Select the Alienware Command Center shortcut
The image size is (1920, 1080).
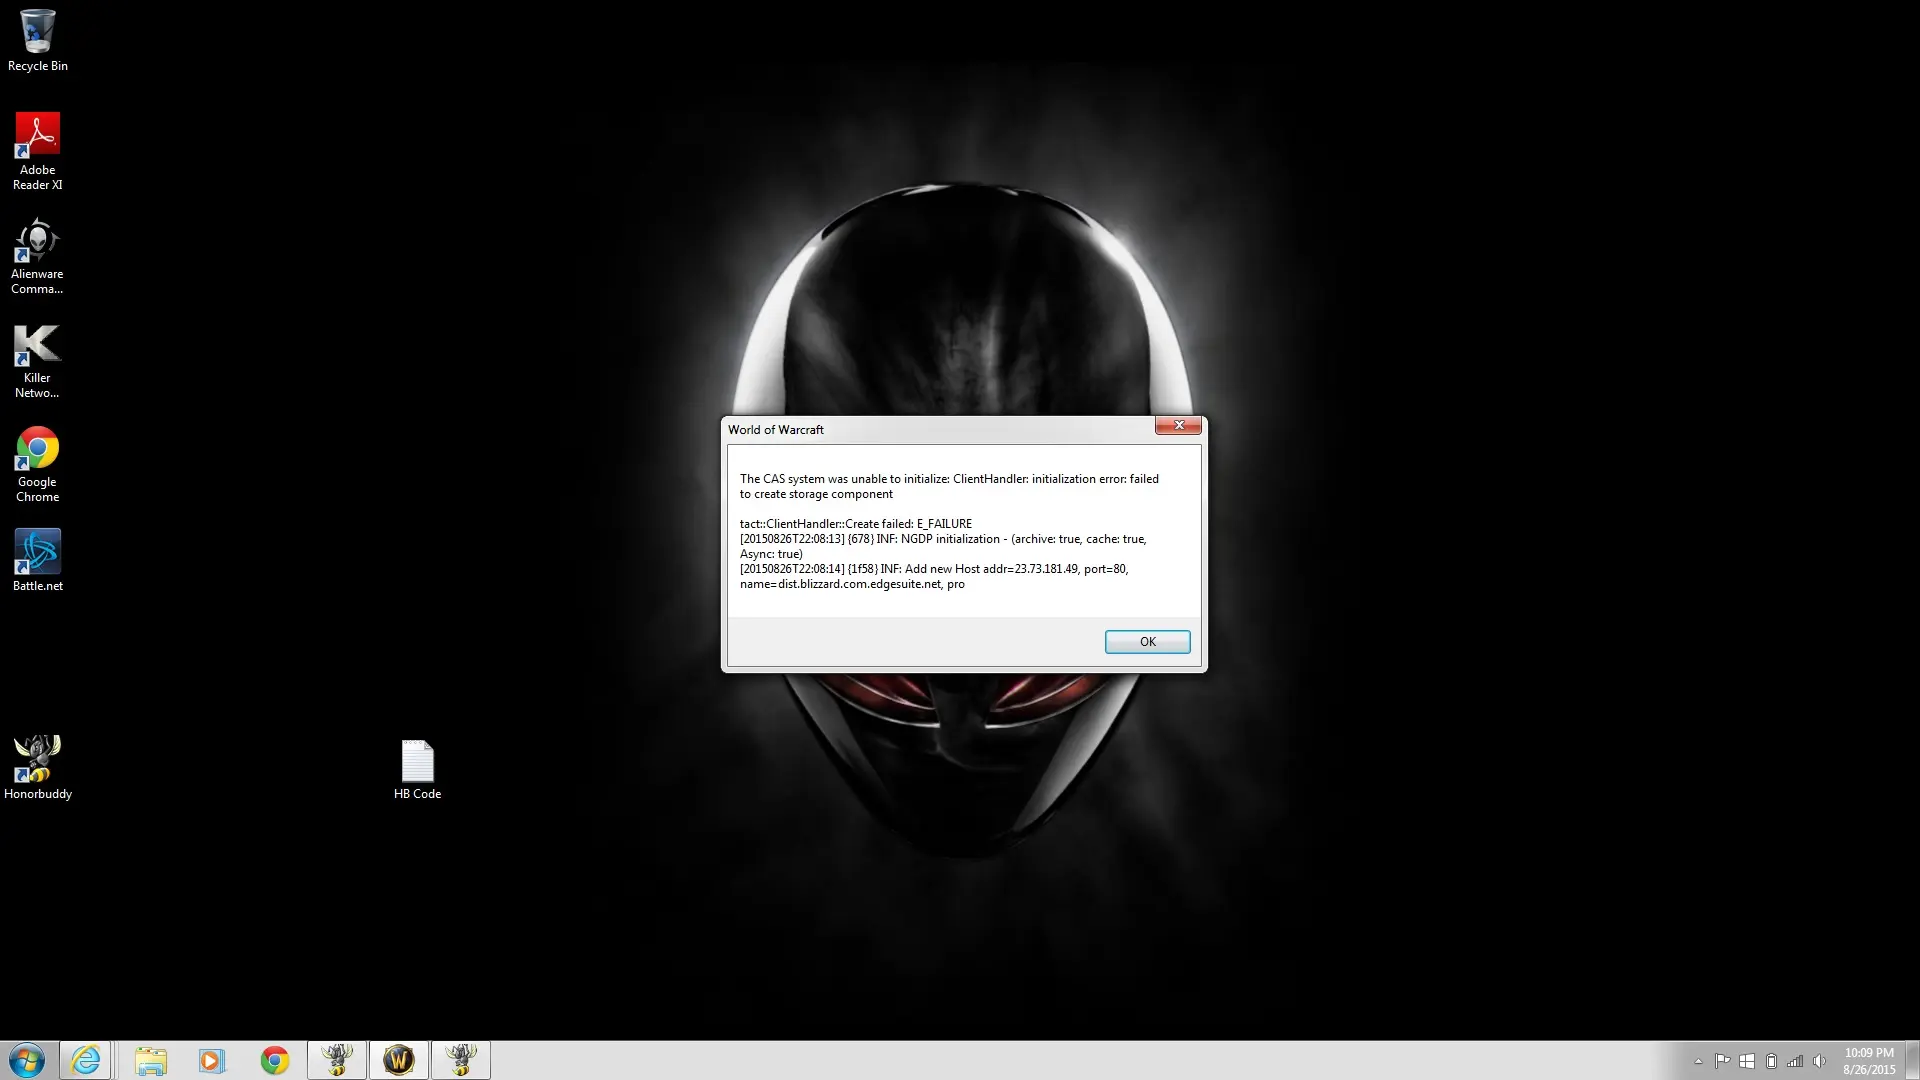(38, 256)
